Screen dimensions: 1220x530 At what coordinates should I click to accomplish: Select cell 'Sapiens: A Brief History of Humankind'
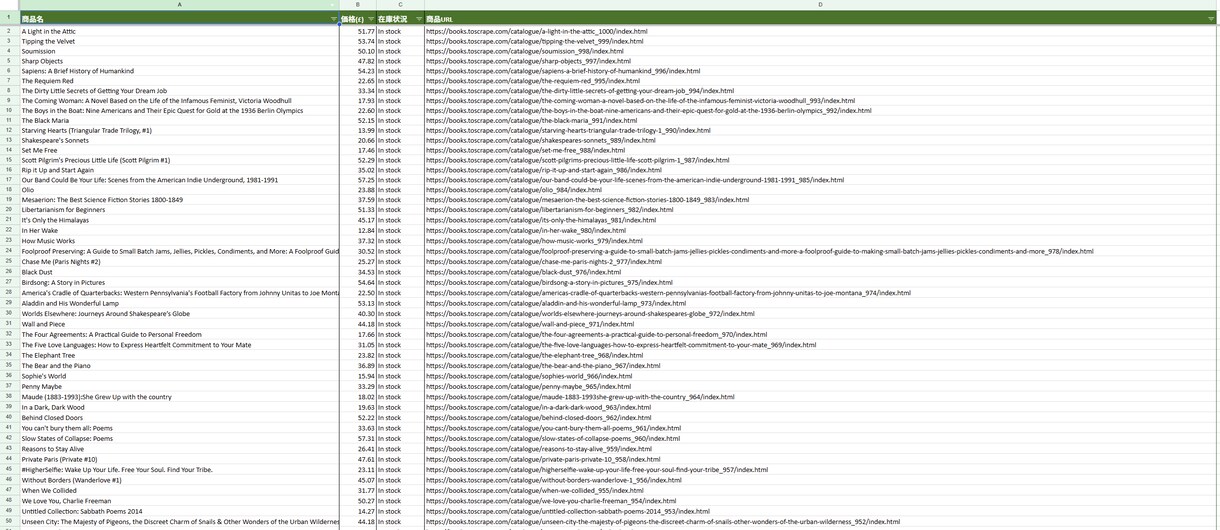179,71
